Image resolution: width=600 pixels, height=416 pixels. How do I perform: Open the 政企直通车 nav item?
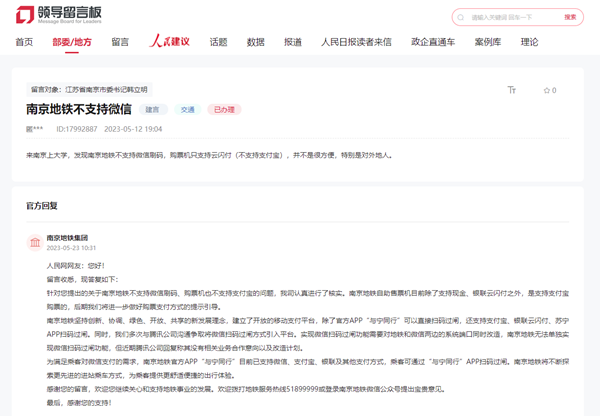pos(433,42)
